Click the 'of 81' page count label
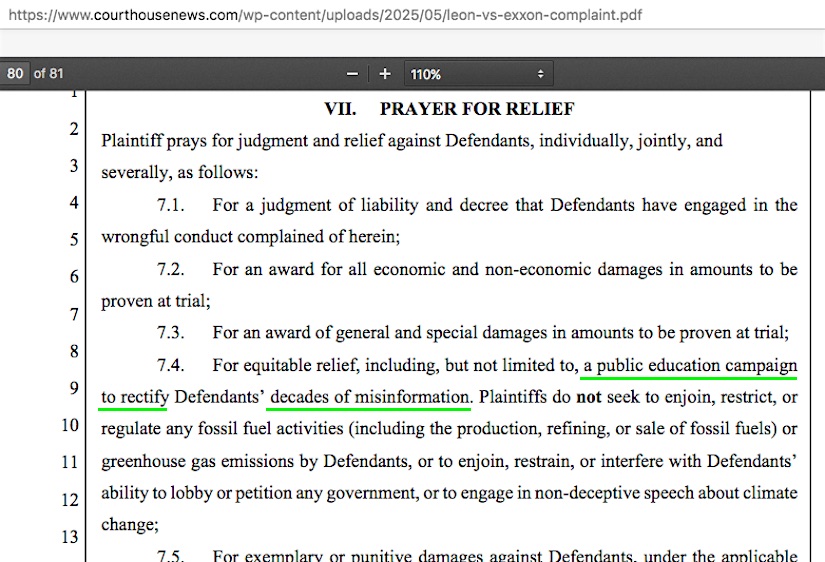Viewport: 825px width, 562px height. tap(48, 74)
